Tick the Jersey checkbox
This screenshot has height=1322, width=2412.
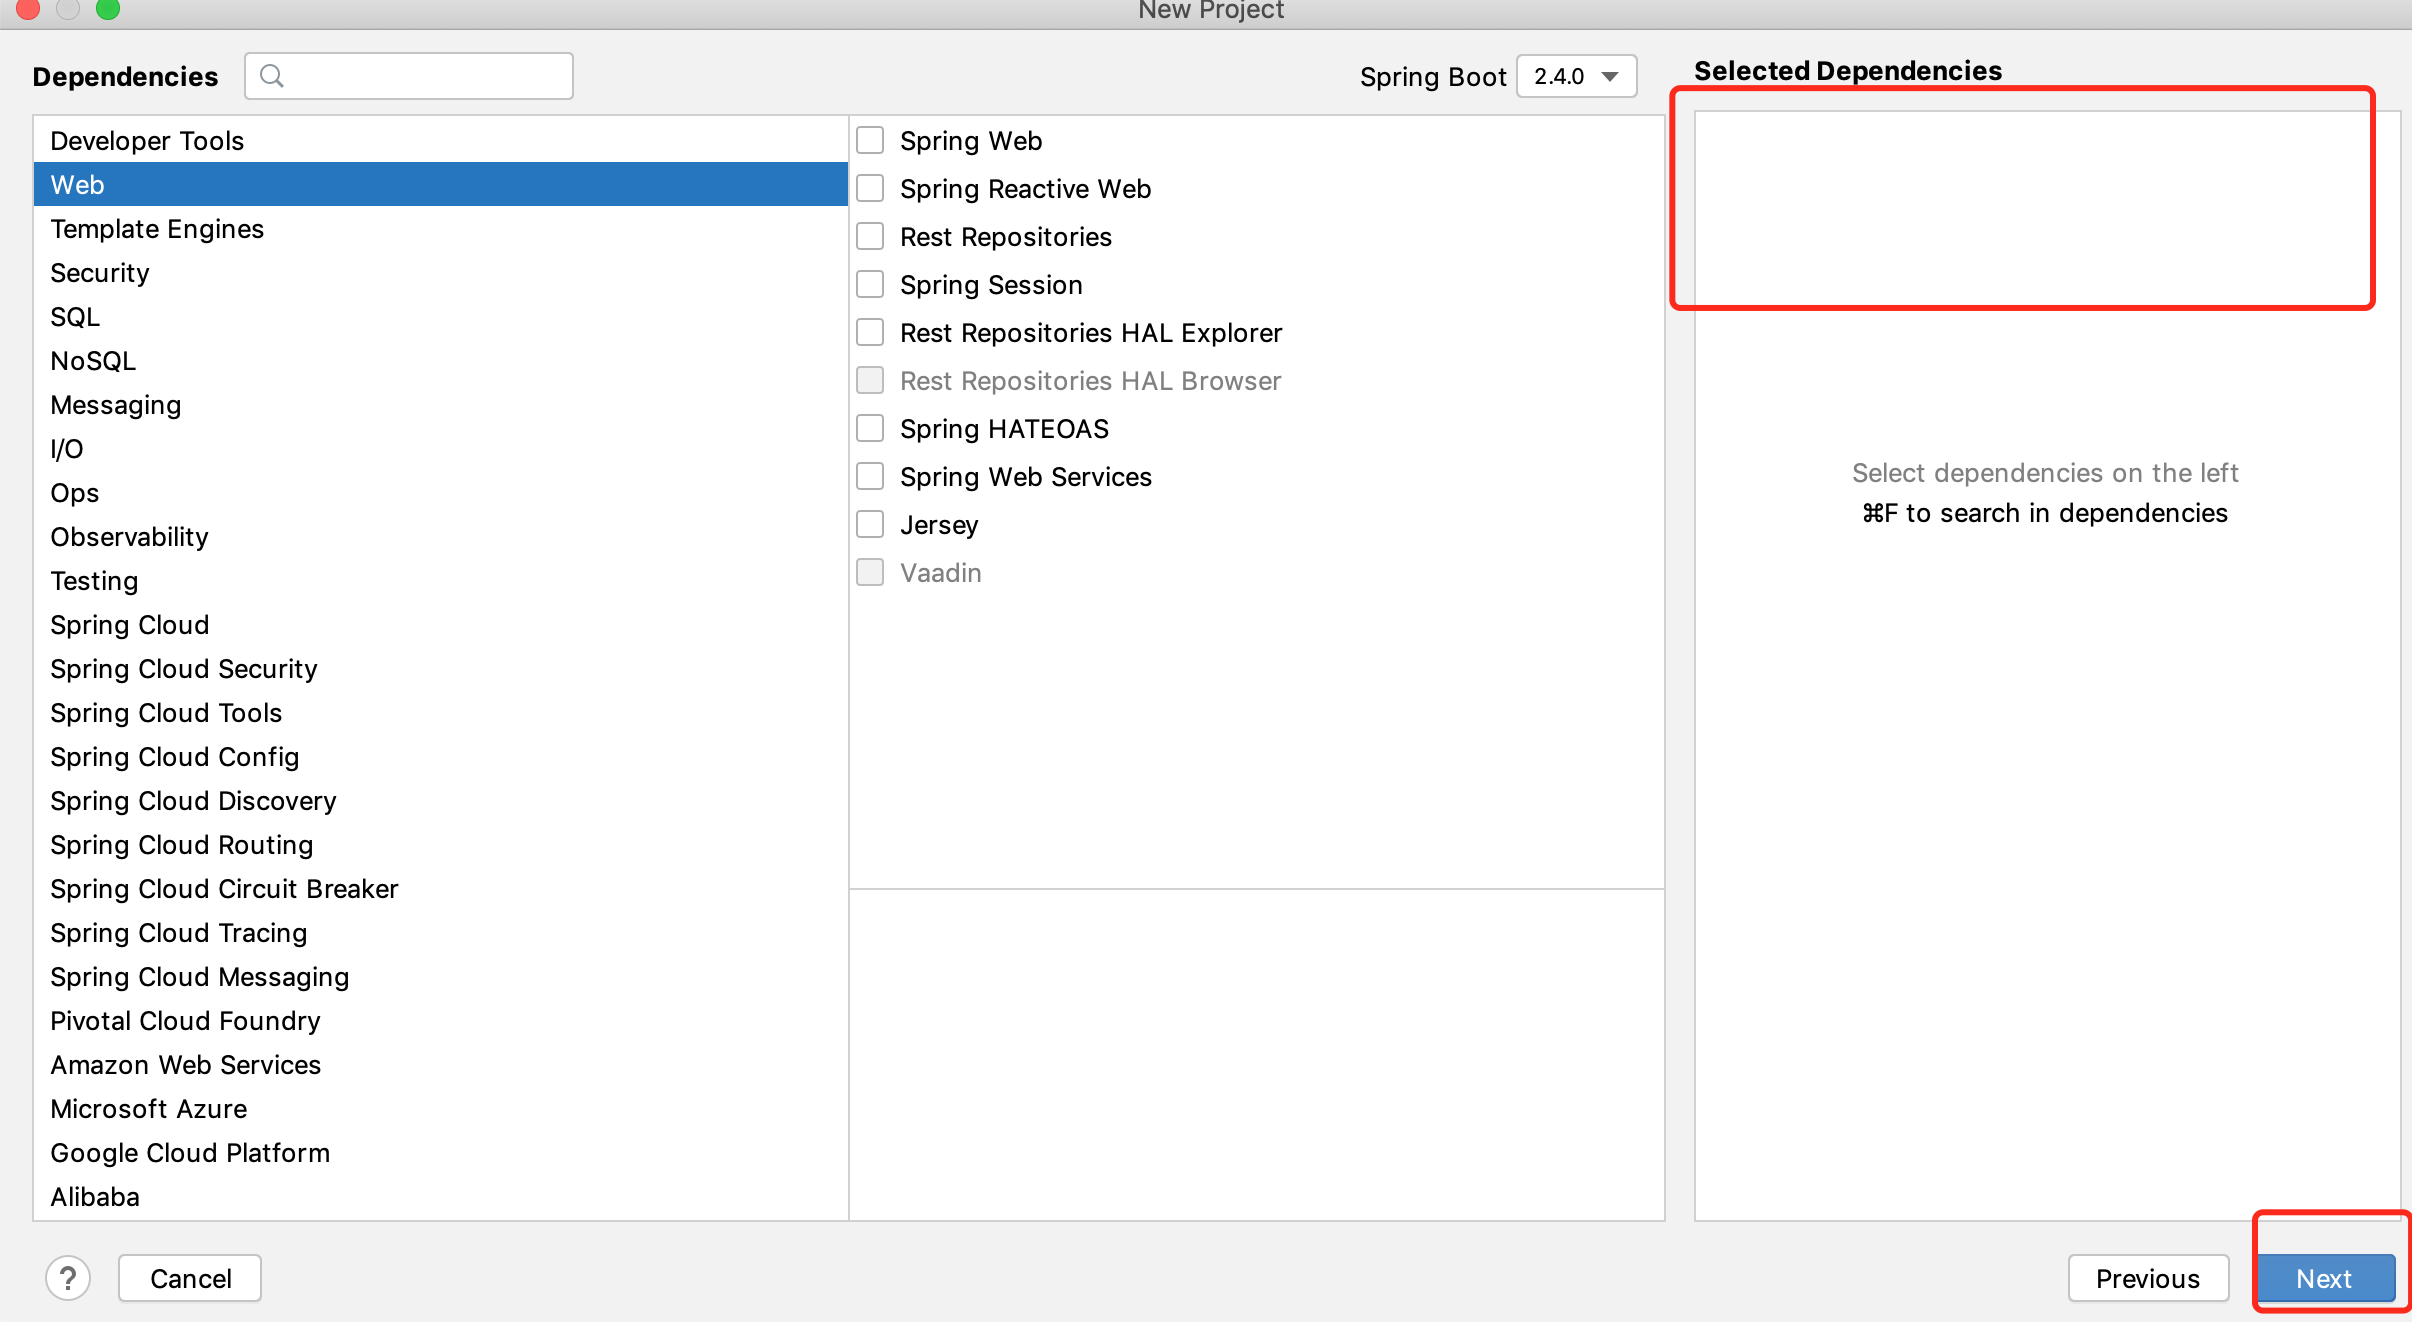[x=870, y=524]
